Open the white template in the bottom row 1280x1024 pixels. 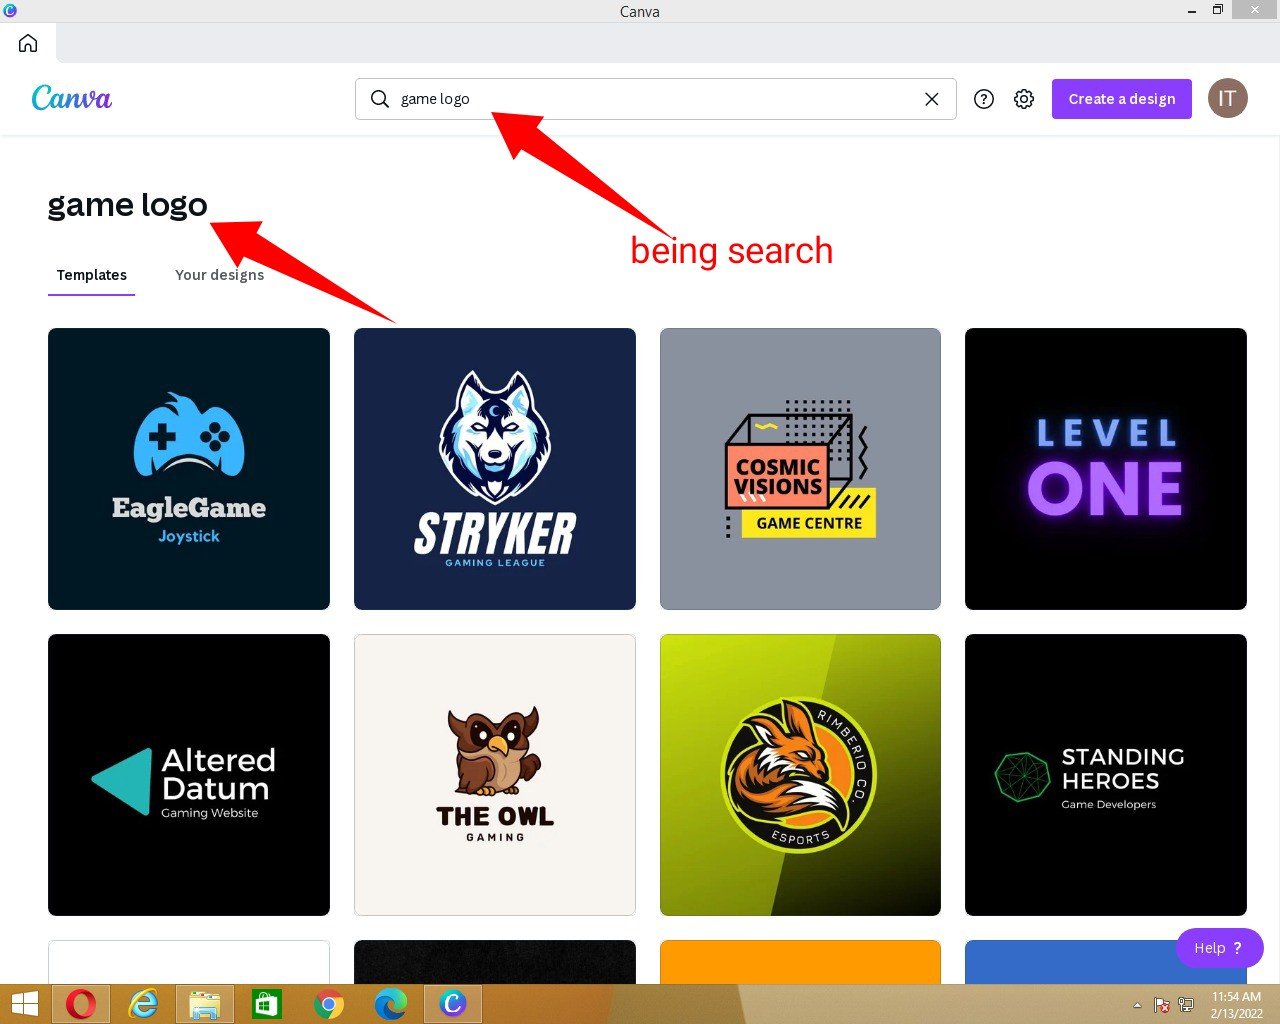pyautogui.click(x=189, y=962)
